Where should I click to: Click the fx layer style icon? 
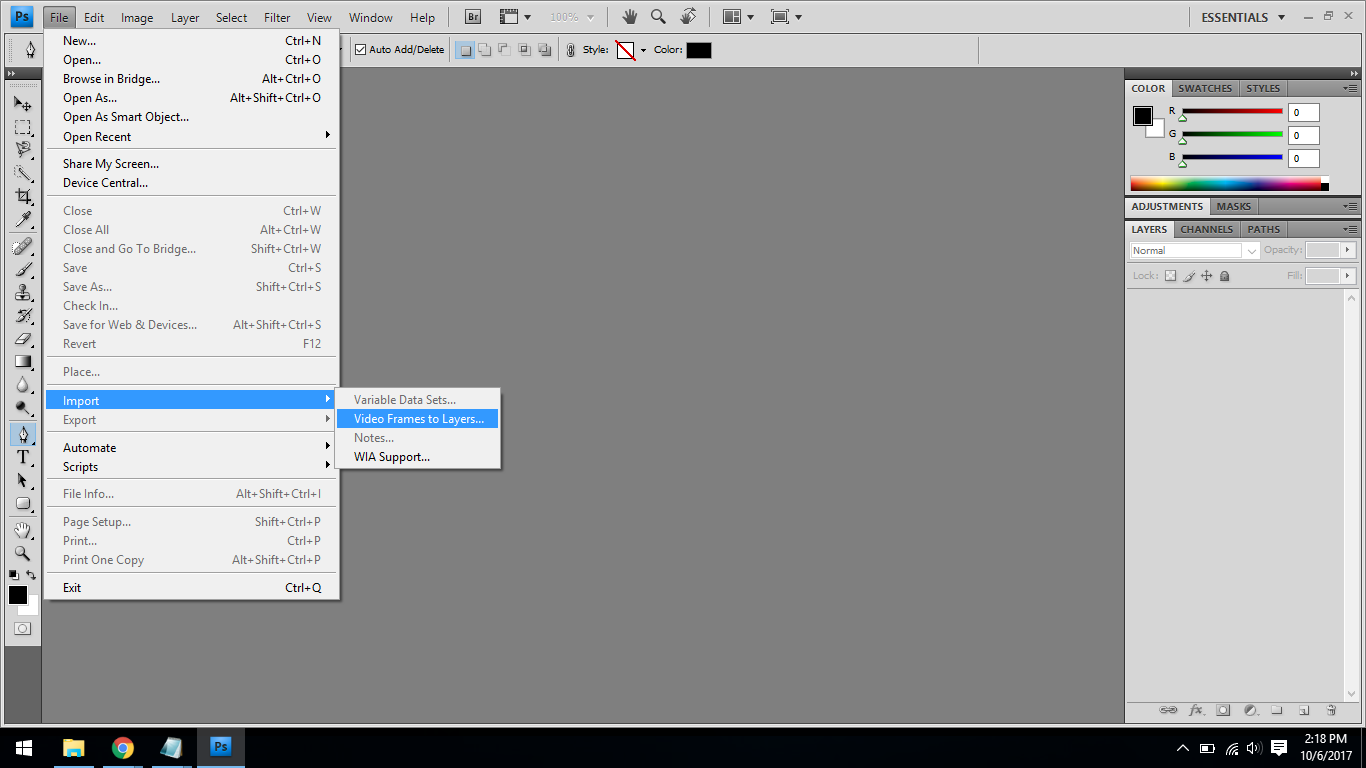1196,710
